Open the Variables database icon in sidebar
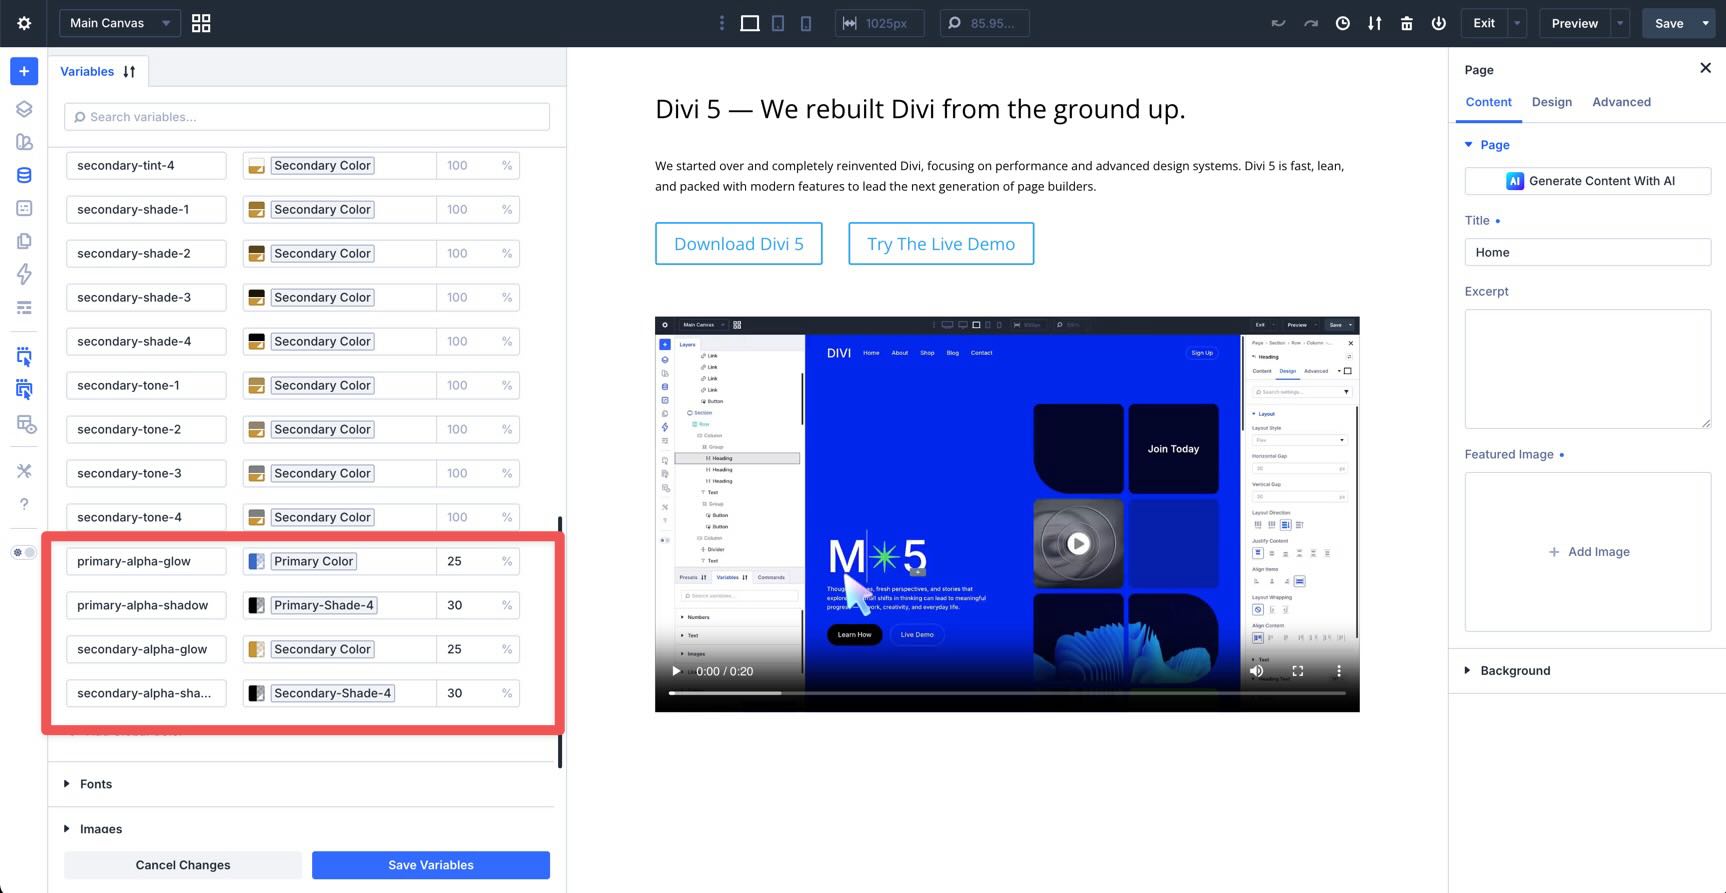Screen dimensions: 1726x893 [24, 175]
